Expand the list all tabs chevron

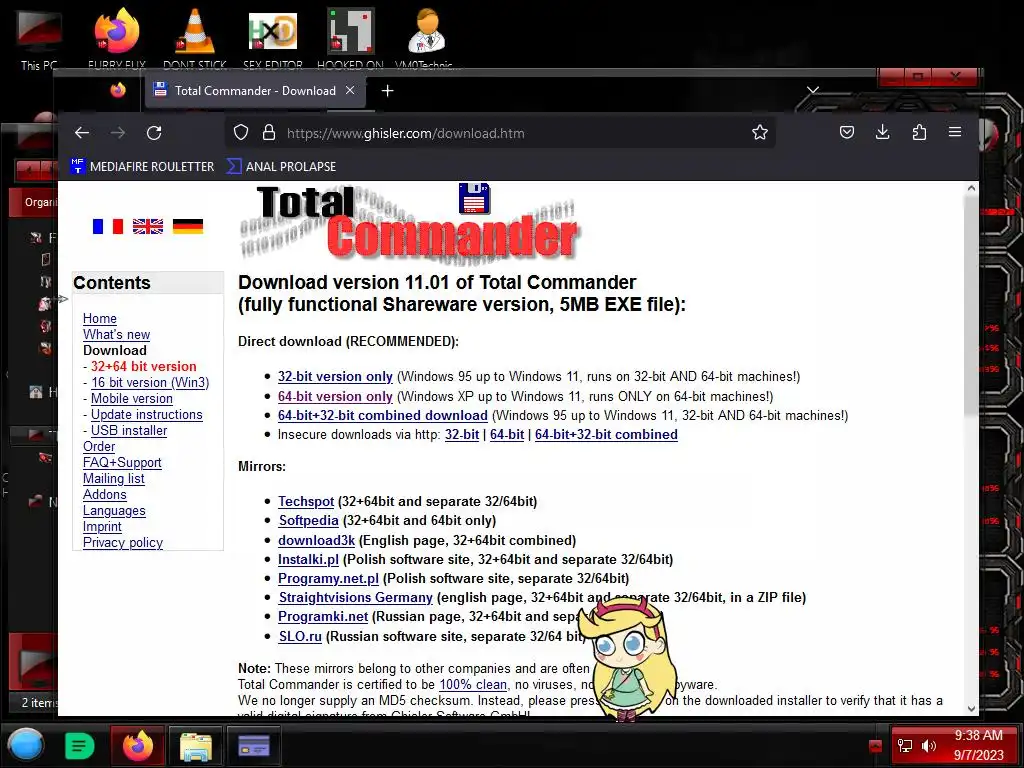click(813, 89)
